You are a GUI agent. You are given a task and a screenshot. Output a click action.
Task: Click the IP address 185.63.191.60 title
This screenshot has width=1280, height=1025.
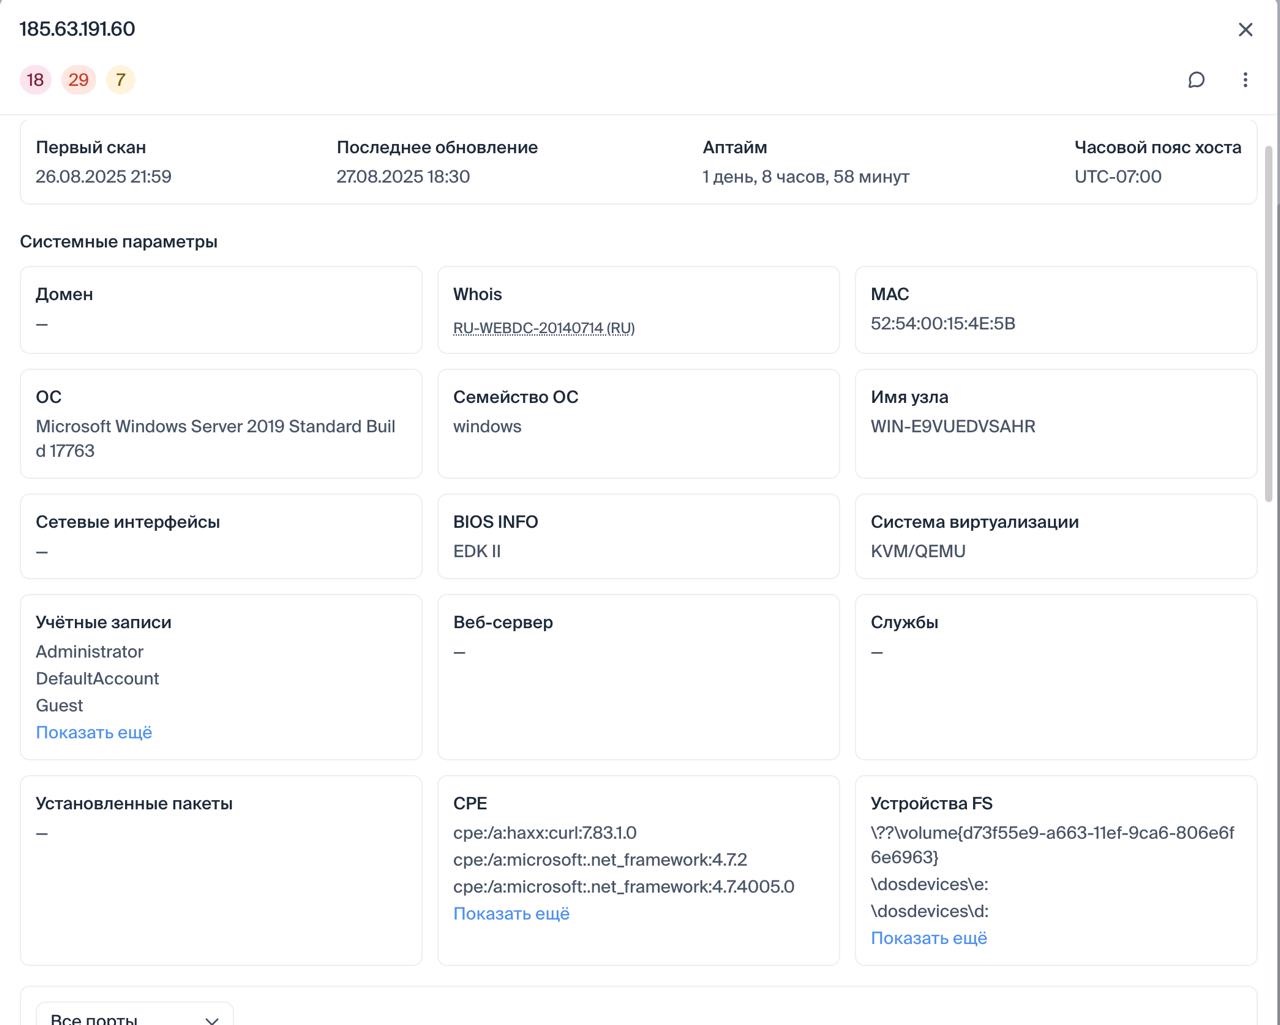77,29
